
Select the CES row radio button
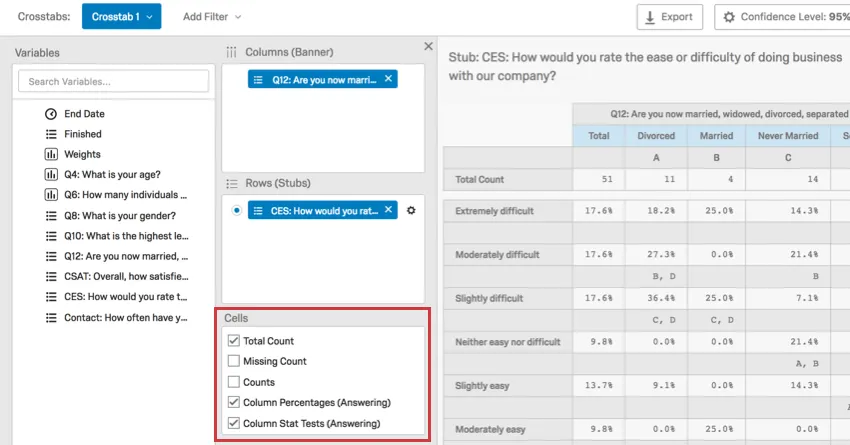pos(235,210)
